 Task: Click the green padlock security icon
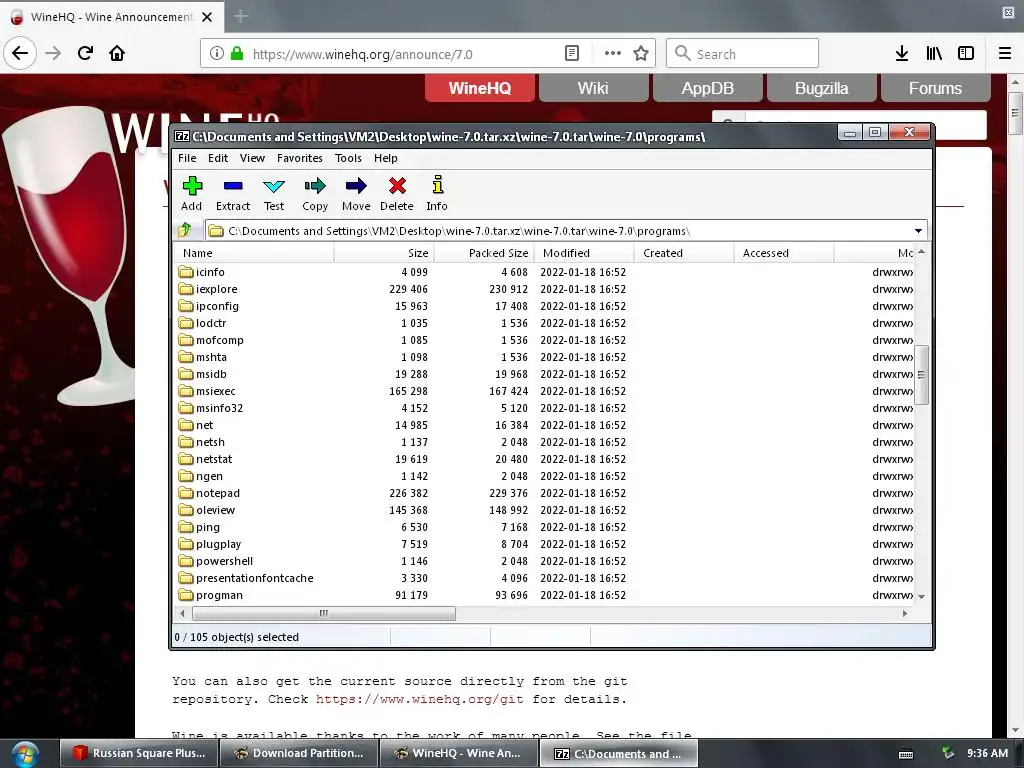tap(237, 54)
